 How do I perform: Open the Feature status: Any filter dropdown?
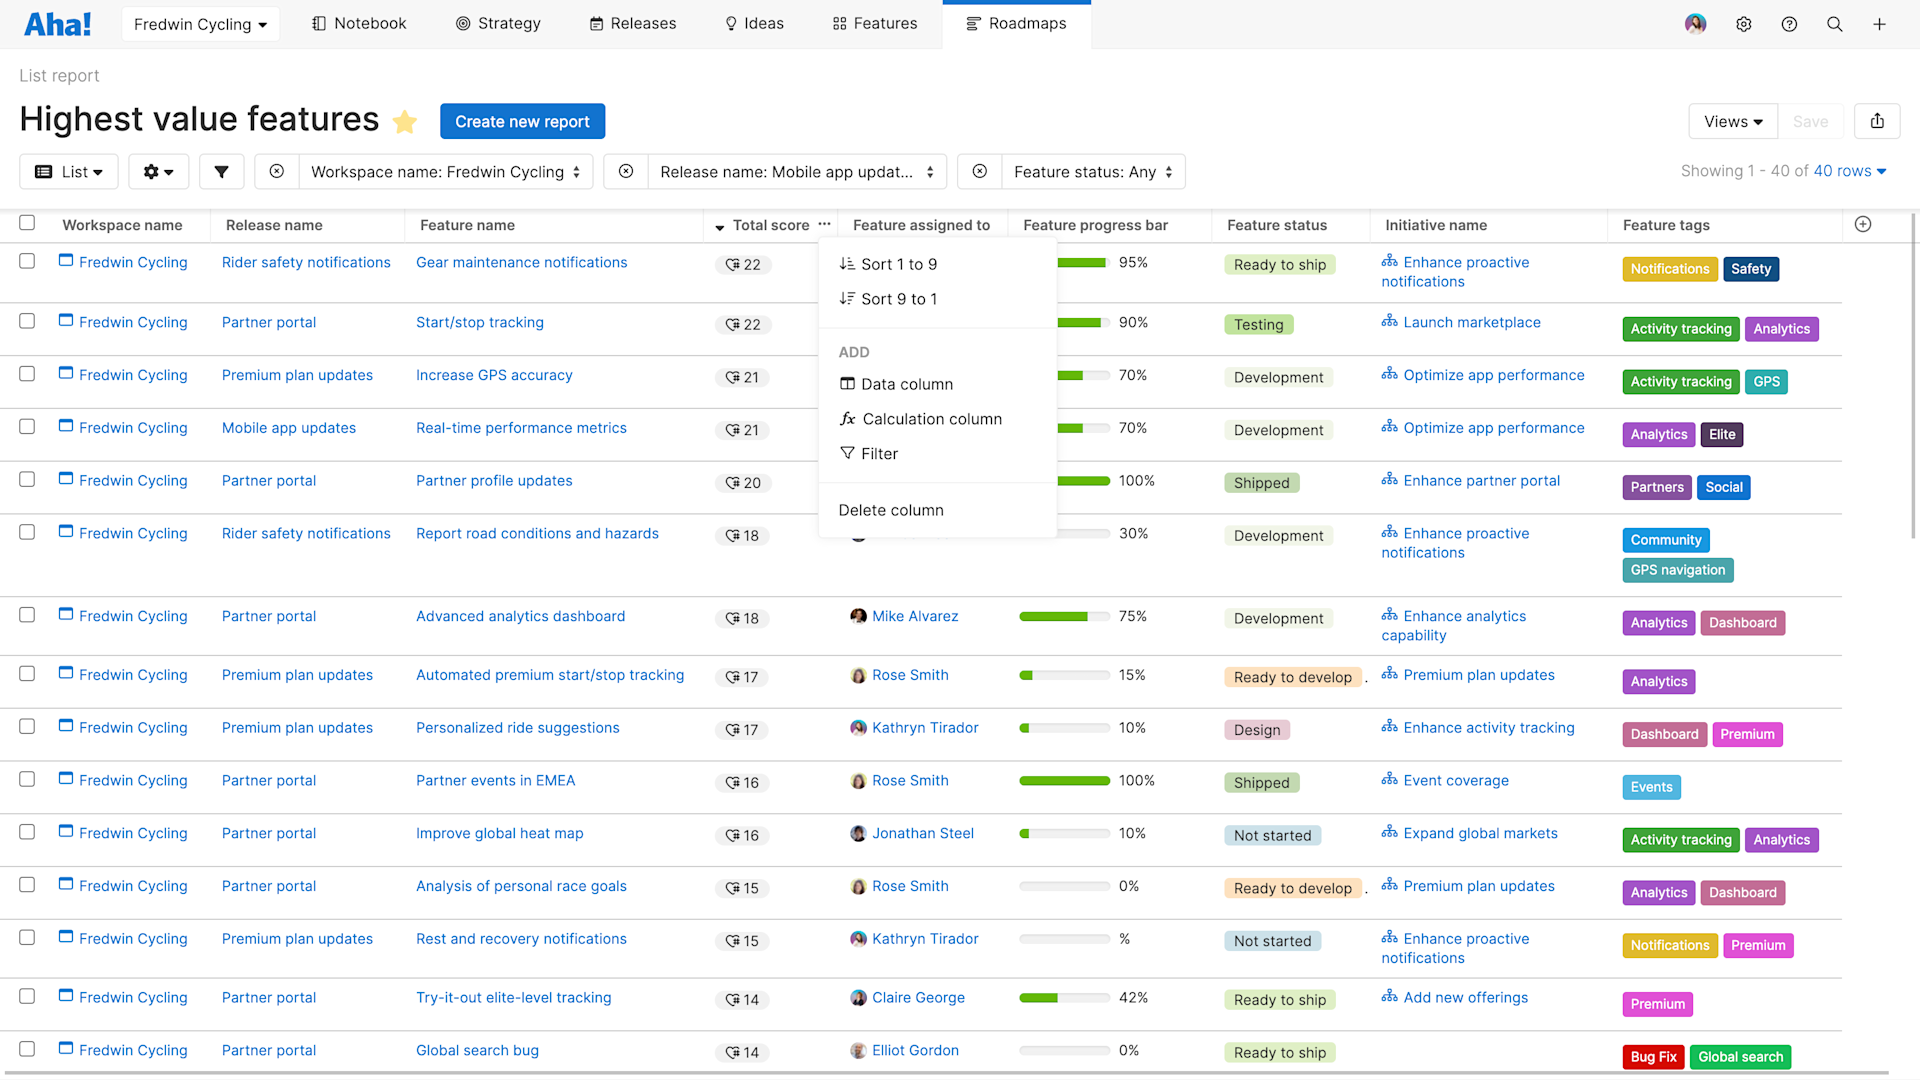coord(1092,171)
